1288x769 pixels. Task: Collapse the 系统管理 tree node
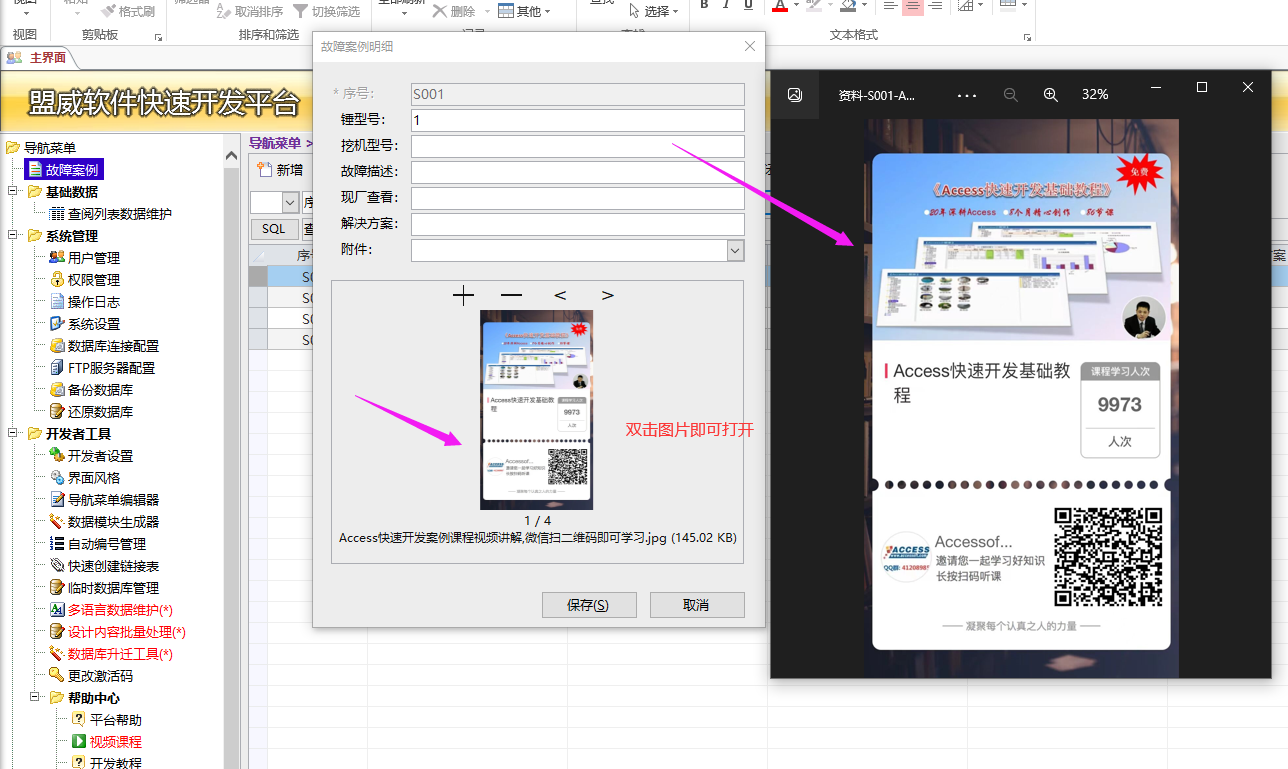(x=13, y=236)
